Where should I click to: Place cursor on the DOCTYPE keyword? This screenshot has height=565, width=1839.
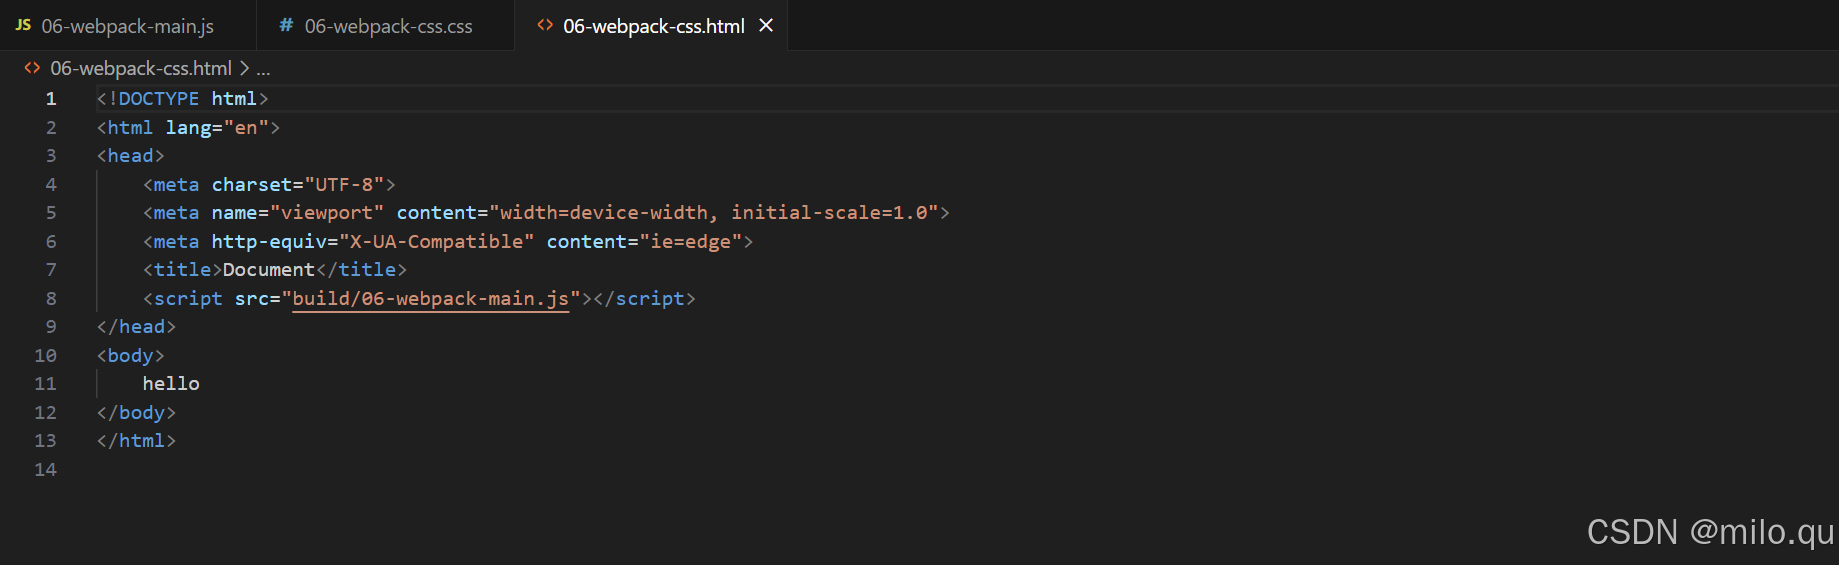coord(159,99)
